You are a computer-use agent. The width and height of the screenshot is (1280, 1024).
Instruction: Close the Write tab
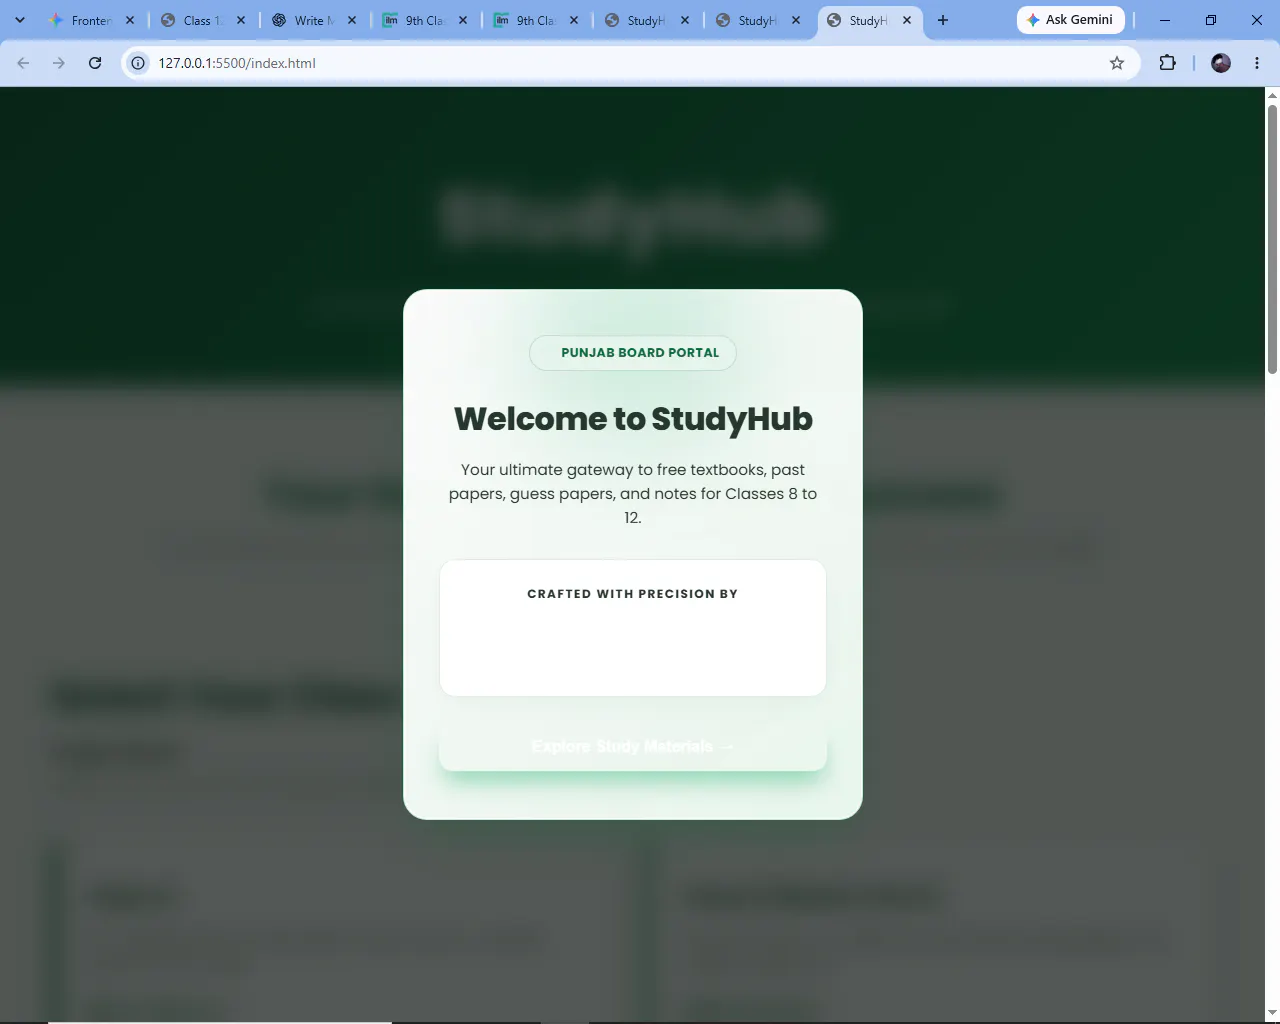(352, 20)
